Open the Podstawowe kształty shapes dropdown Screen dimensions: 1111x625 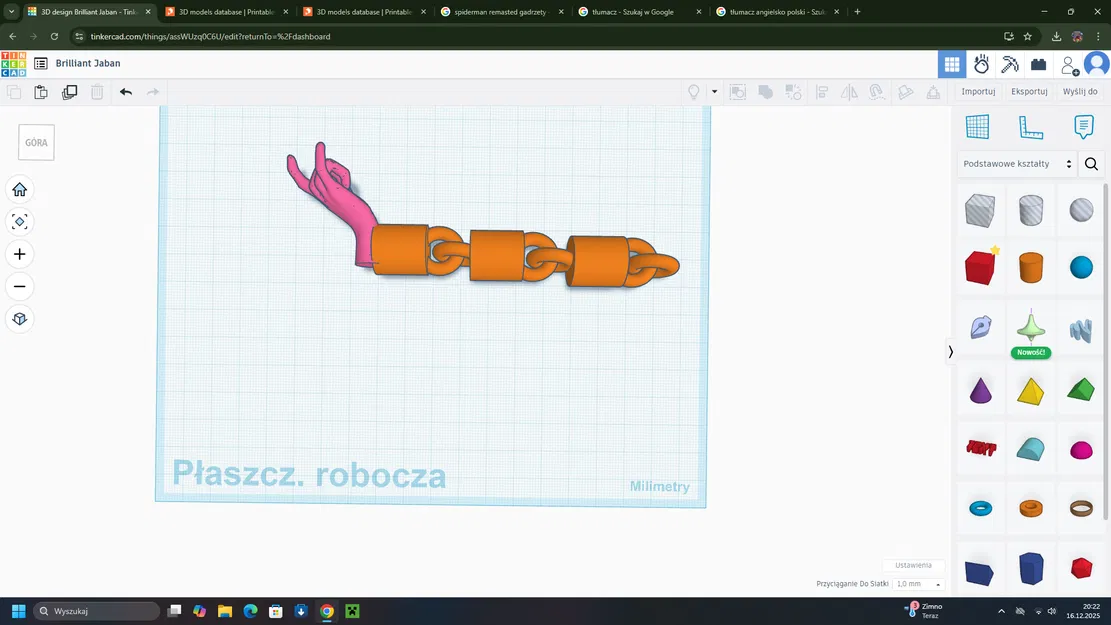(x=1017, y=164)
